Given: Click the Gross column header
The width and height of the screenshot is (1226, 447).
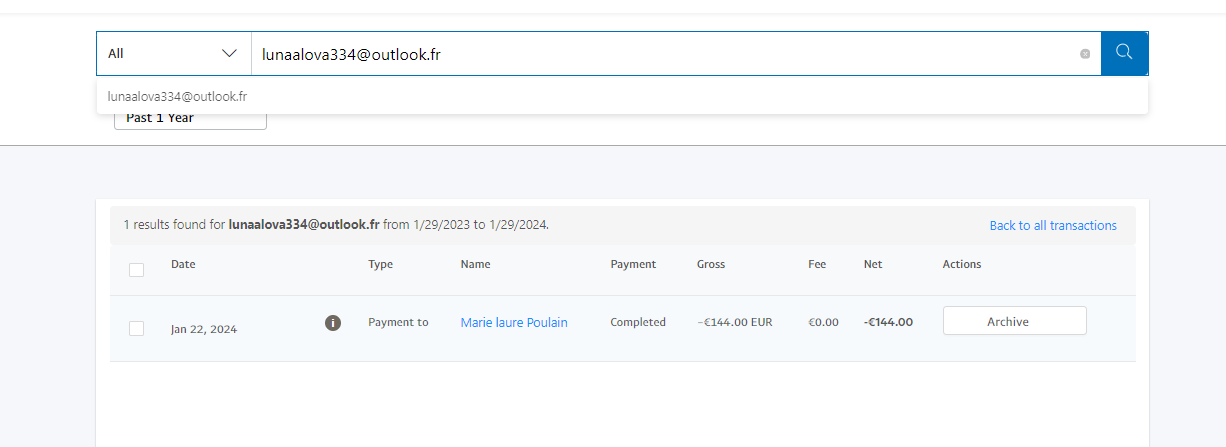Looking at the screenshot, I should coord(711,265).
